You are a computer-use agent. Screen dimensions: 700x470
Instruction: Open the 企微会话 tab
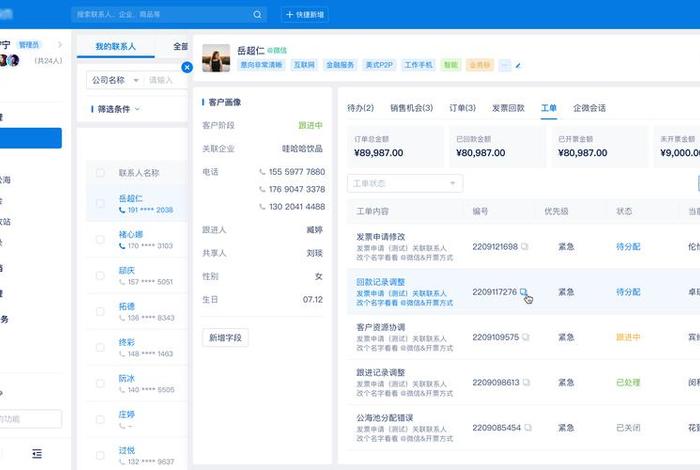(x=590, y=108)
